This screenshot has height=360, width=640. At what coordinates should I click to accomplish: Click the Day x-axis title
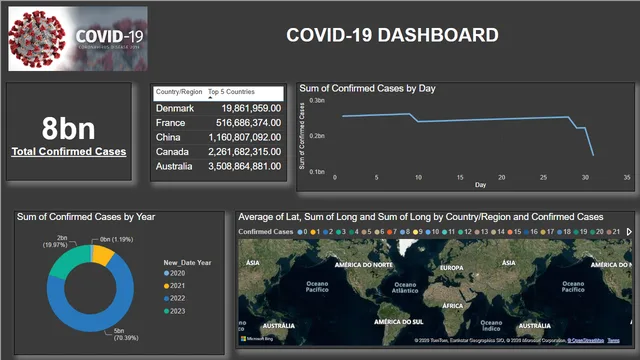(480, 185)
